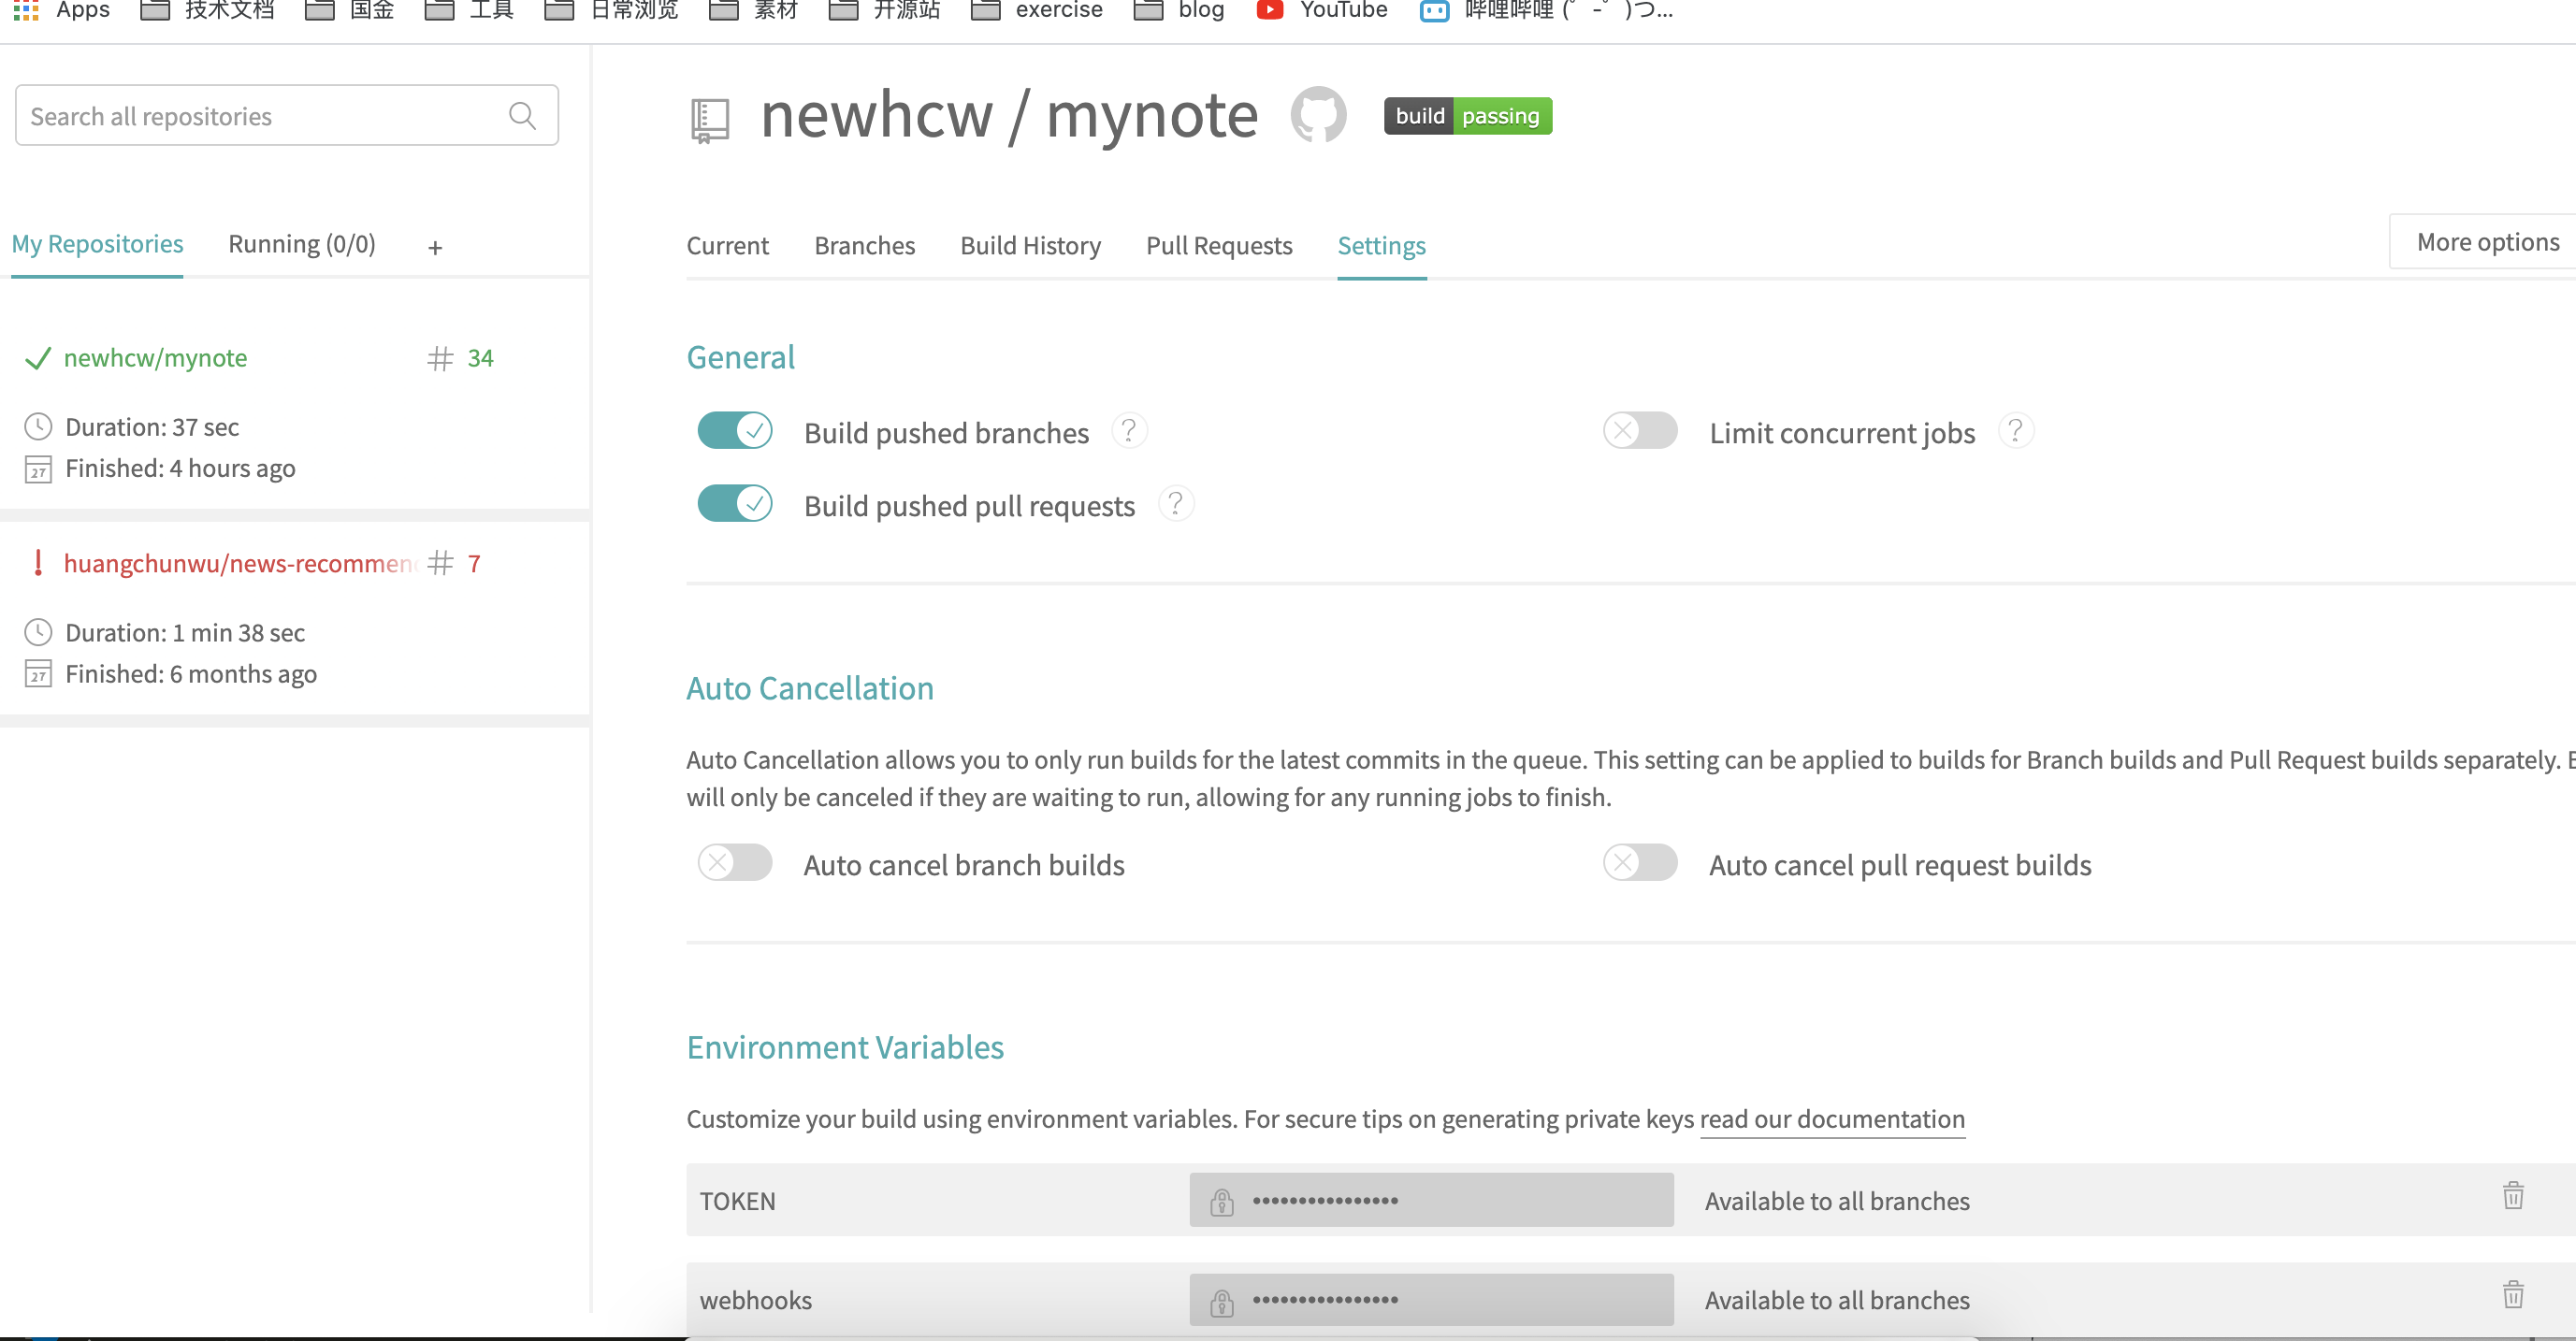Click repository book icon beside newhcw / mynote
The height and width of the screenshot is (1341, 2576).
710,121
